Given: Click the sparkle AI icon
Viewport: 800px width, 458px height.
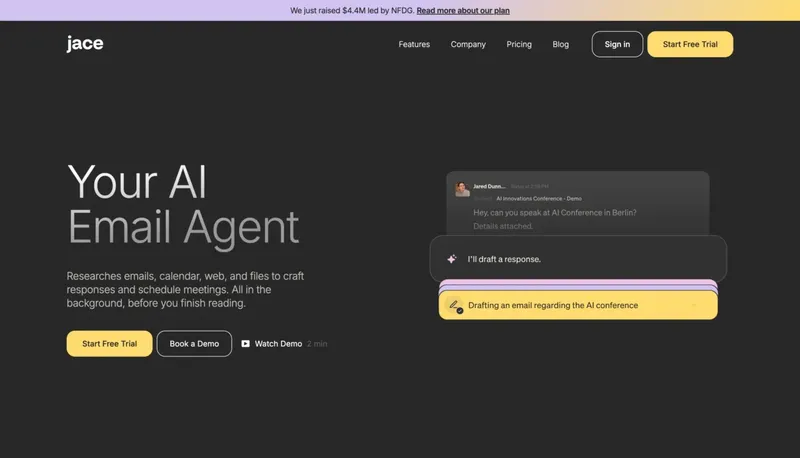Looking at the screenshot, I should tap(451, 259).
